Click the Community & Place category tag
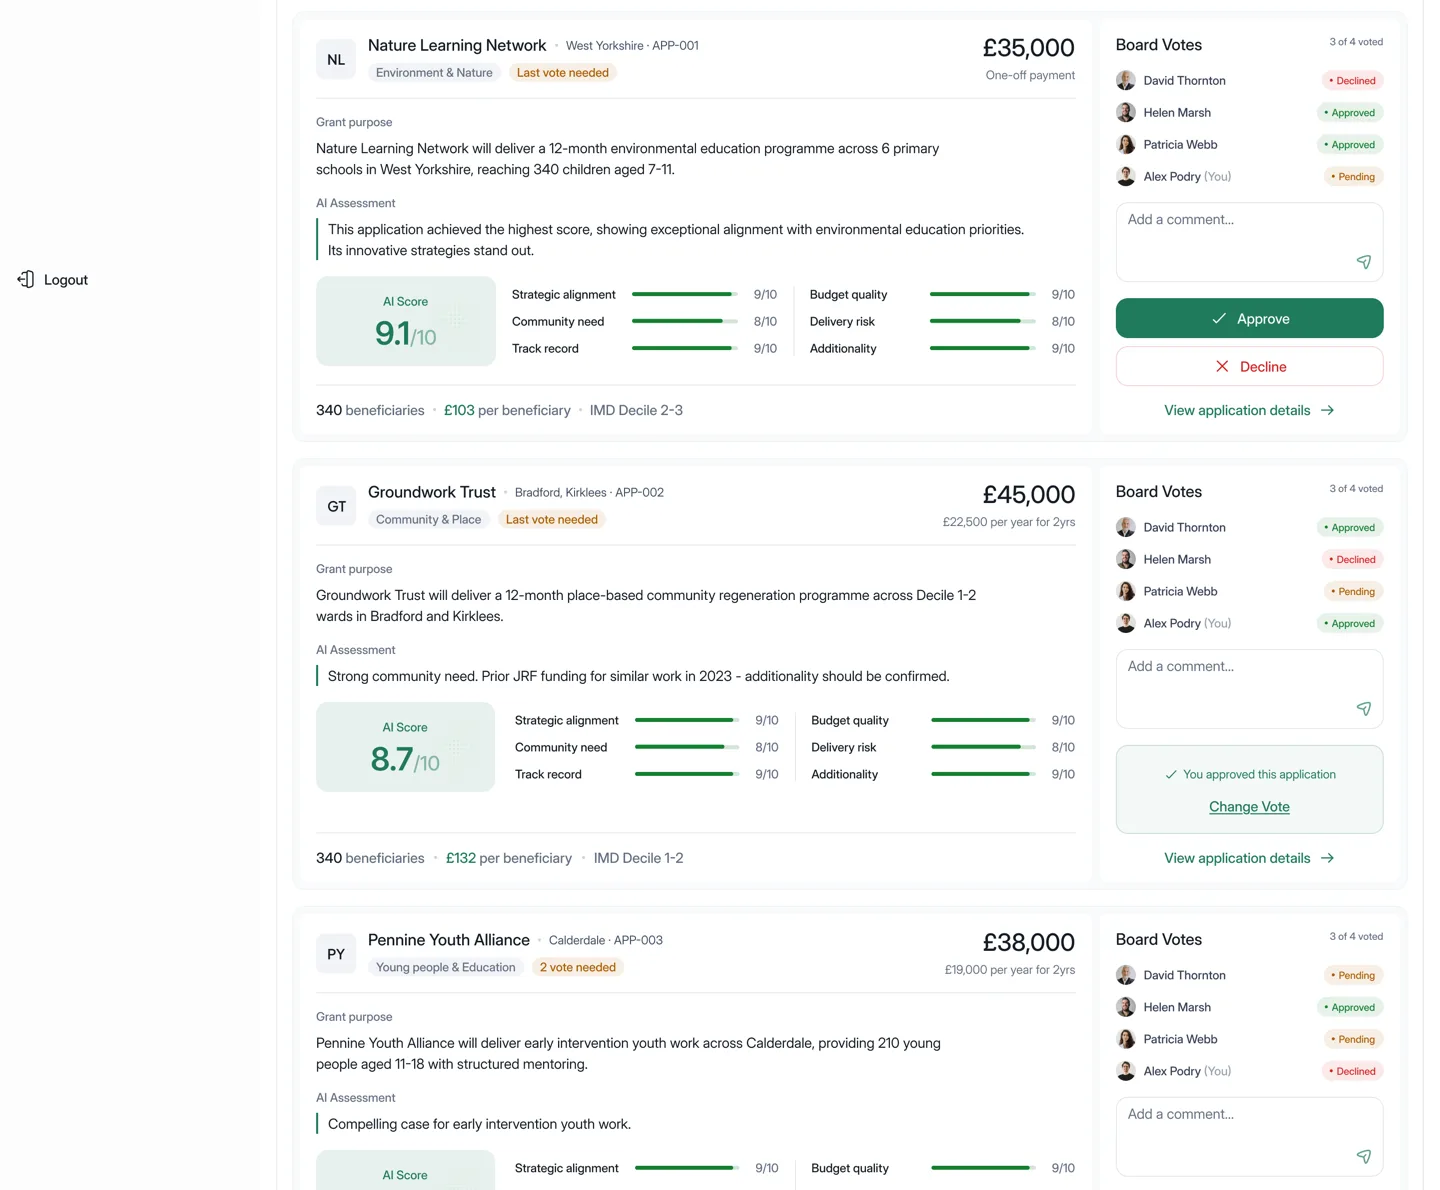The image size is (1440, 1190). coord(428,519)
